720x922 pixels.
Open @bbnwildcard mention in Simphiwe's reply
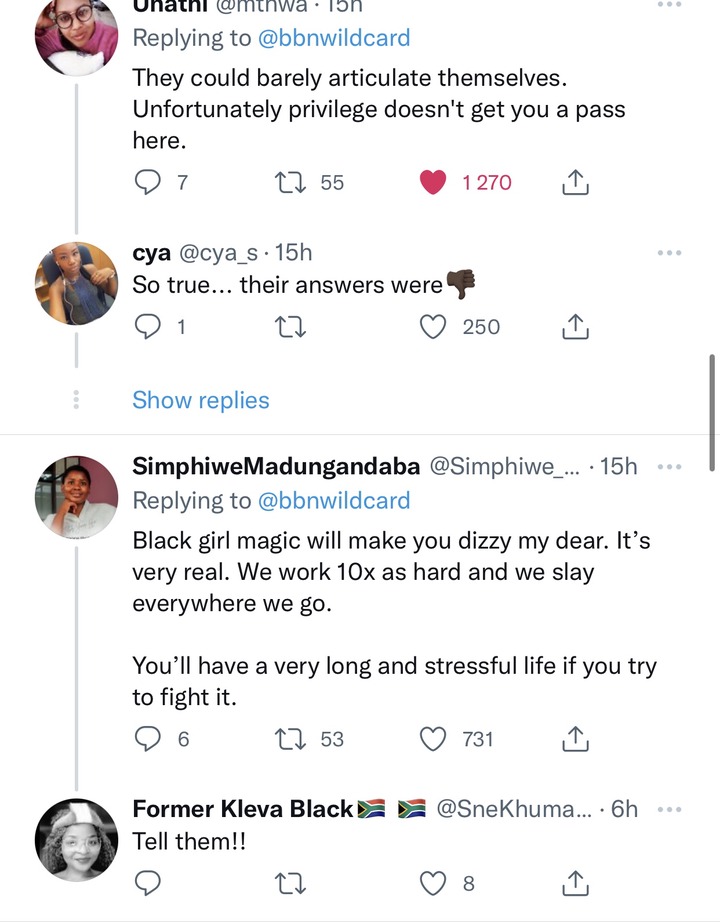click(334, 500)
